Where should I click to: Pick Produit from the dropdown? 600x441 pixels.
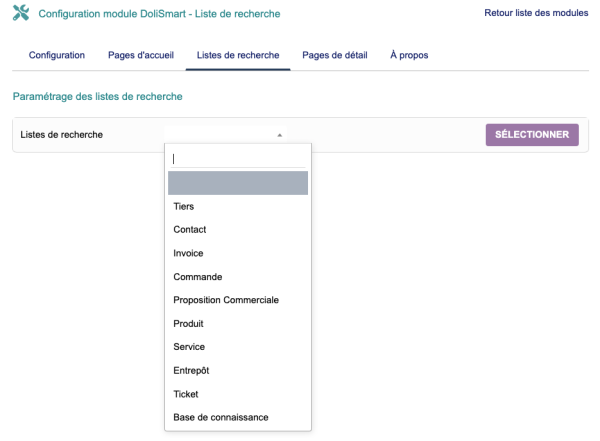[189, 323]
